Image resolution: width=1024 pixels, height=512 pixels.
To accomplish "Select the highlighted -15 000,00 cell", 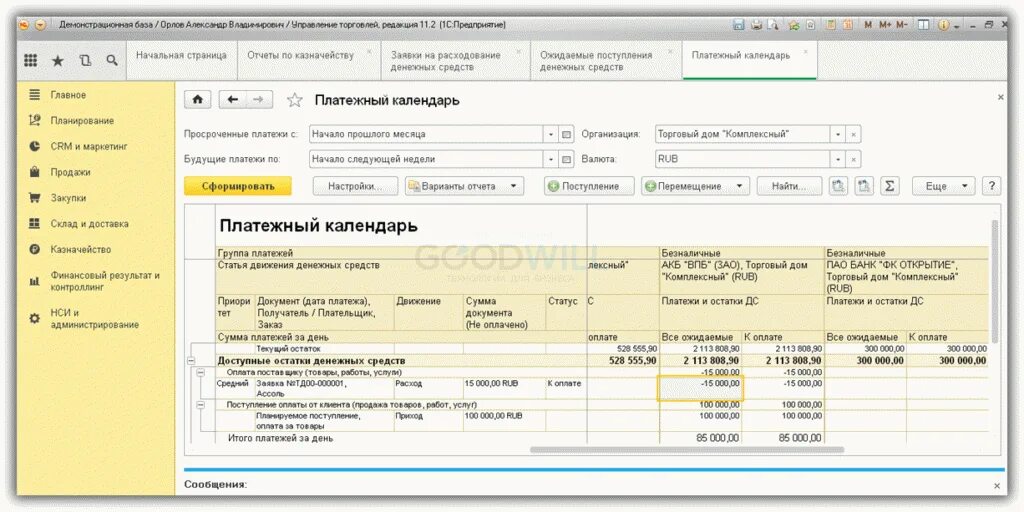I will point(701,388).
